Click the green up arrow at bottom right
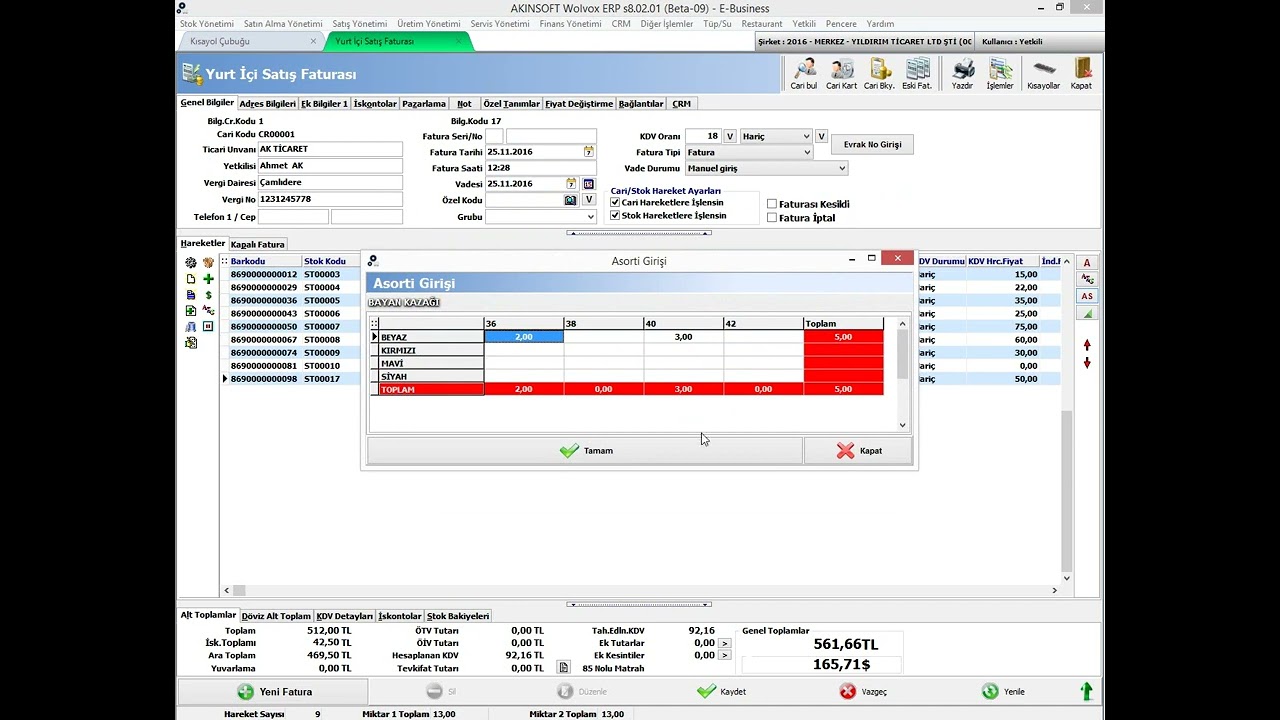 click(x=1086, y=691)
